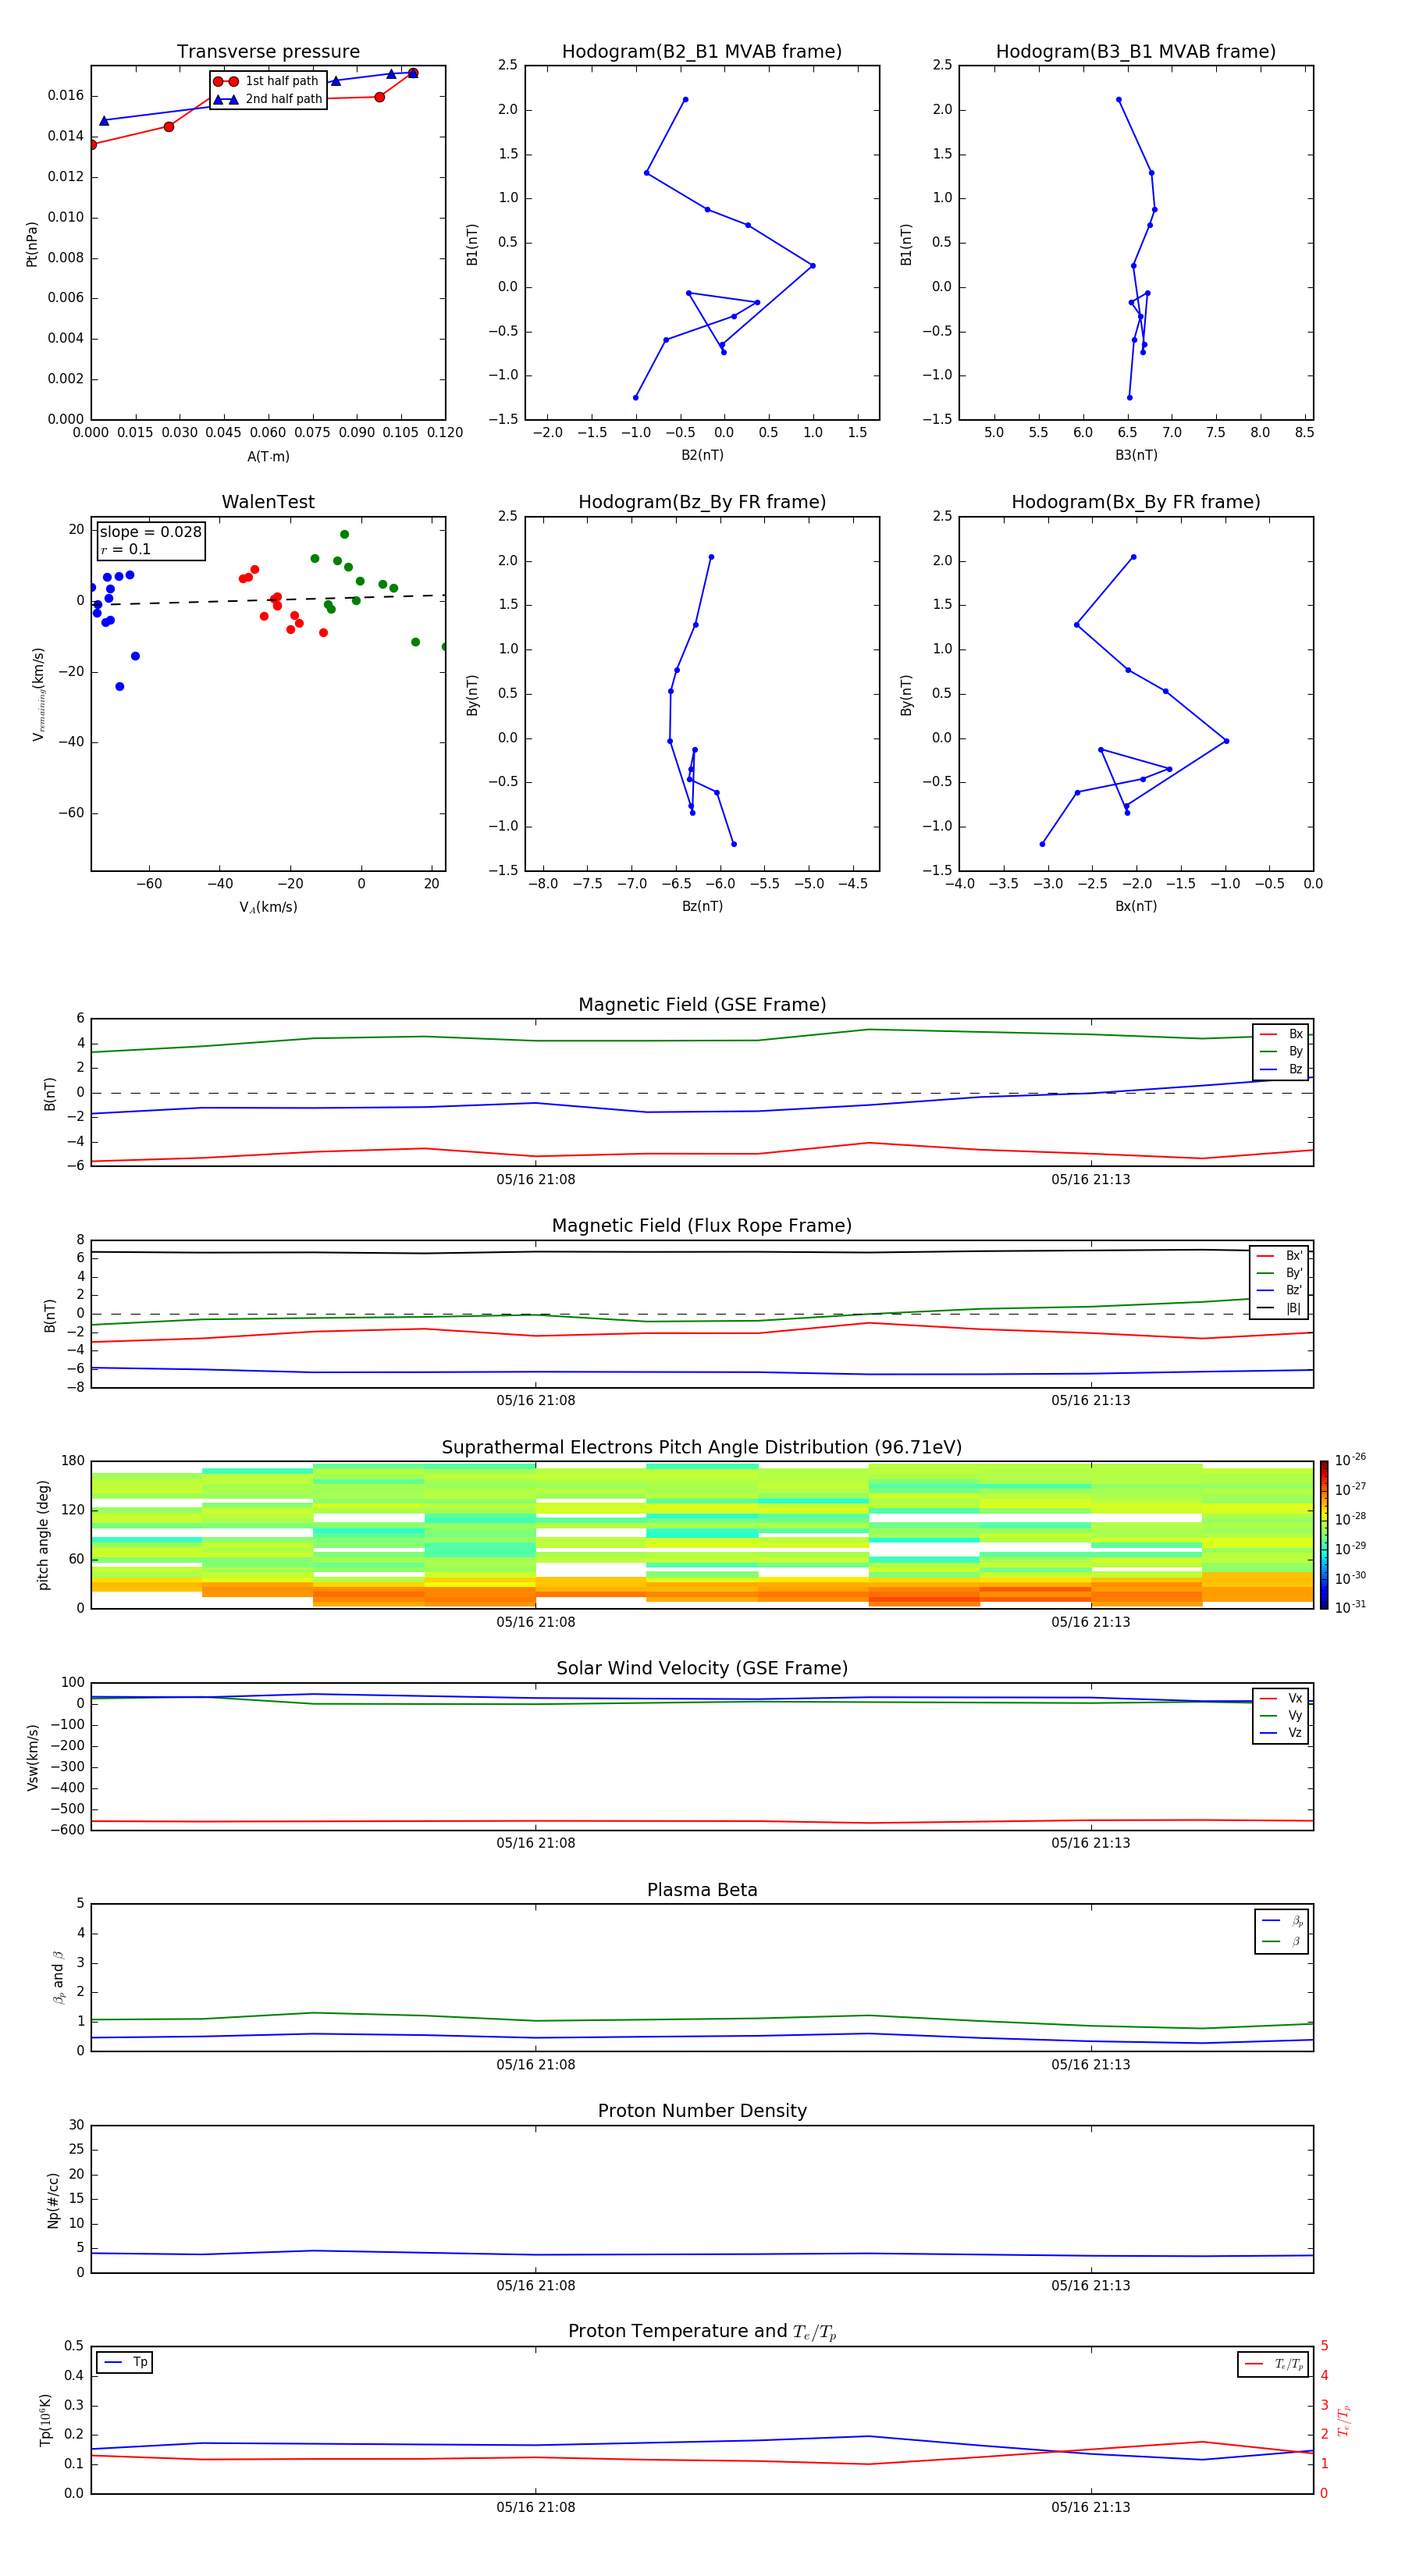Select the "Hodogram(B3_B1 MVAB frame)" title

[1136, 52]
